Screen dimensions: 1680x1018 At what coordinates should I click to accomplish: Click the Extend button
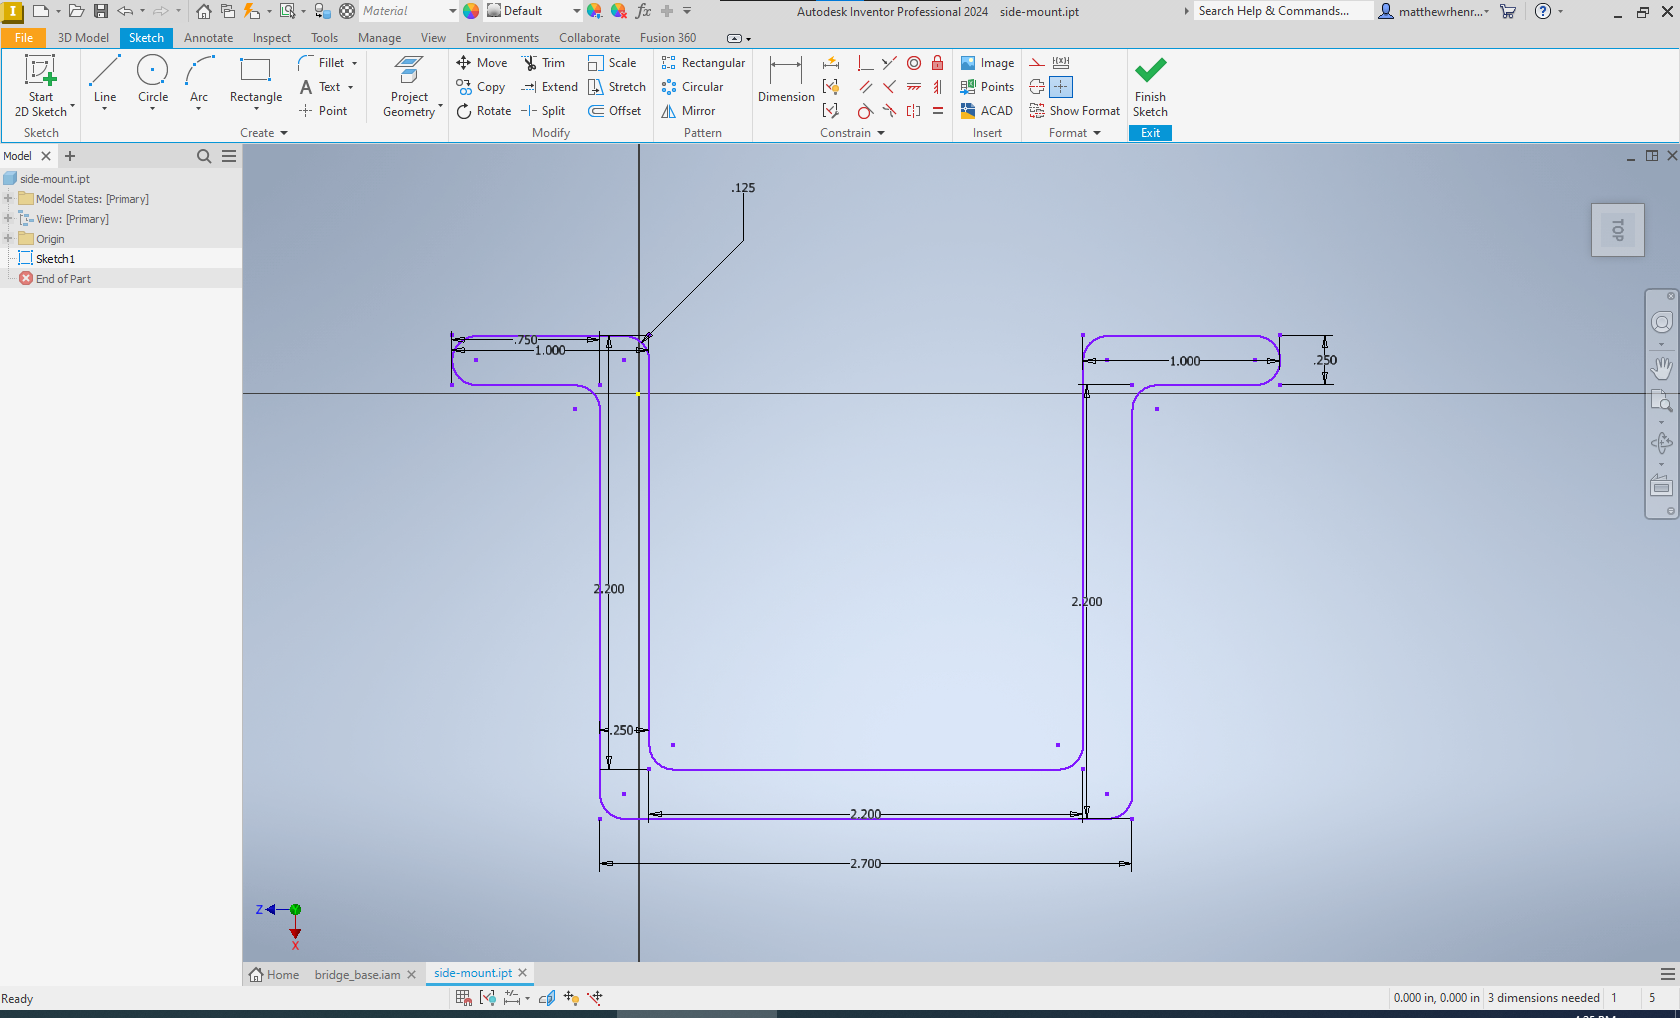tap(549, 87)
